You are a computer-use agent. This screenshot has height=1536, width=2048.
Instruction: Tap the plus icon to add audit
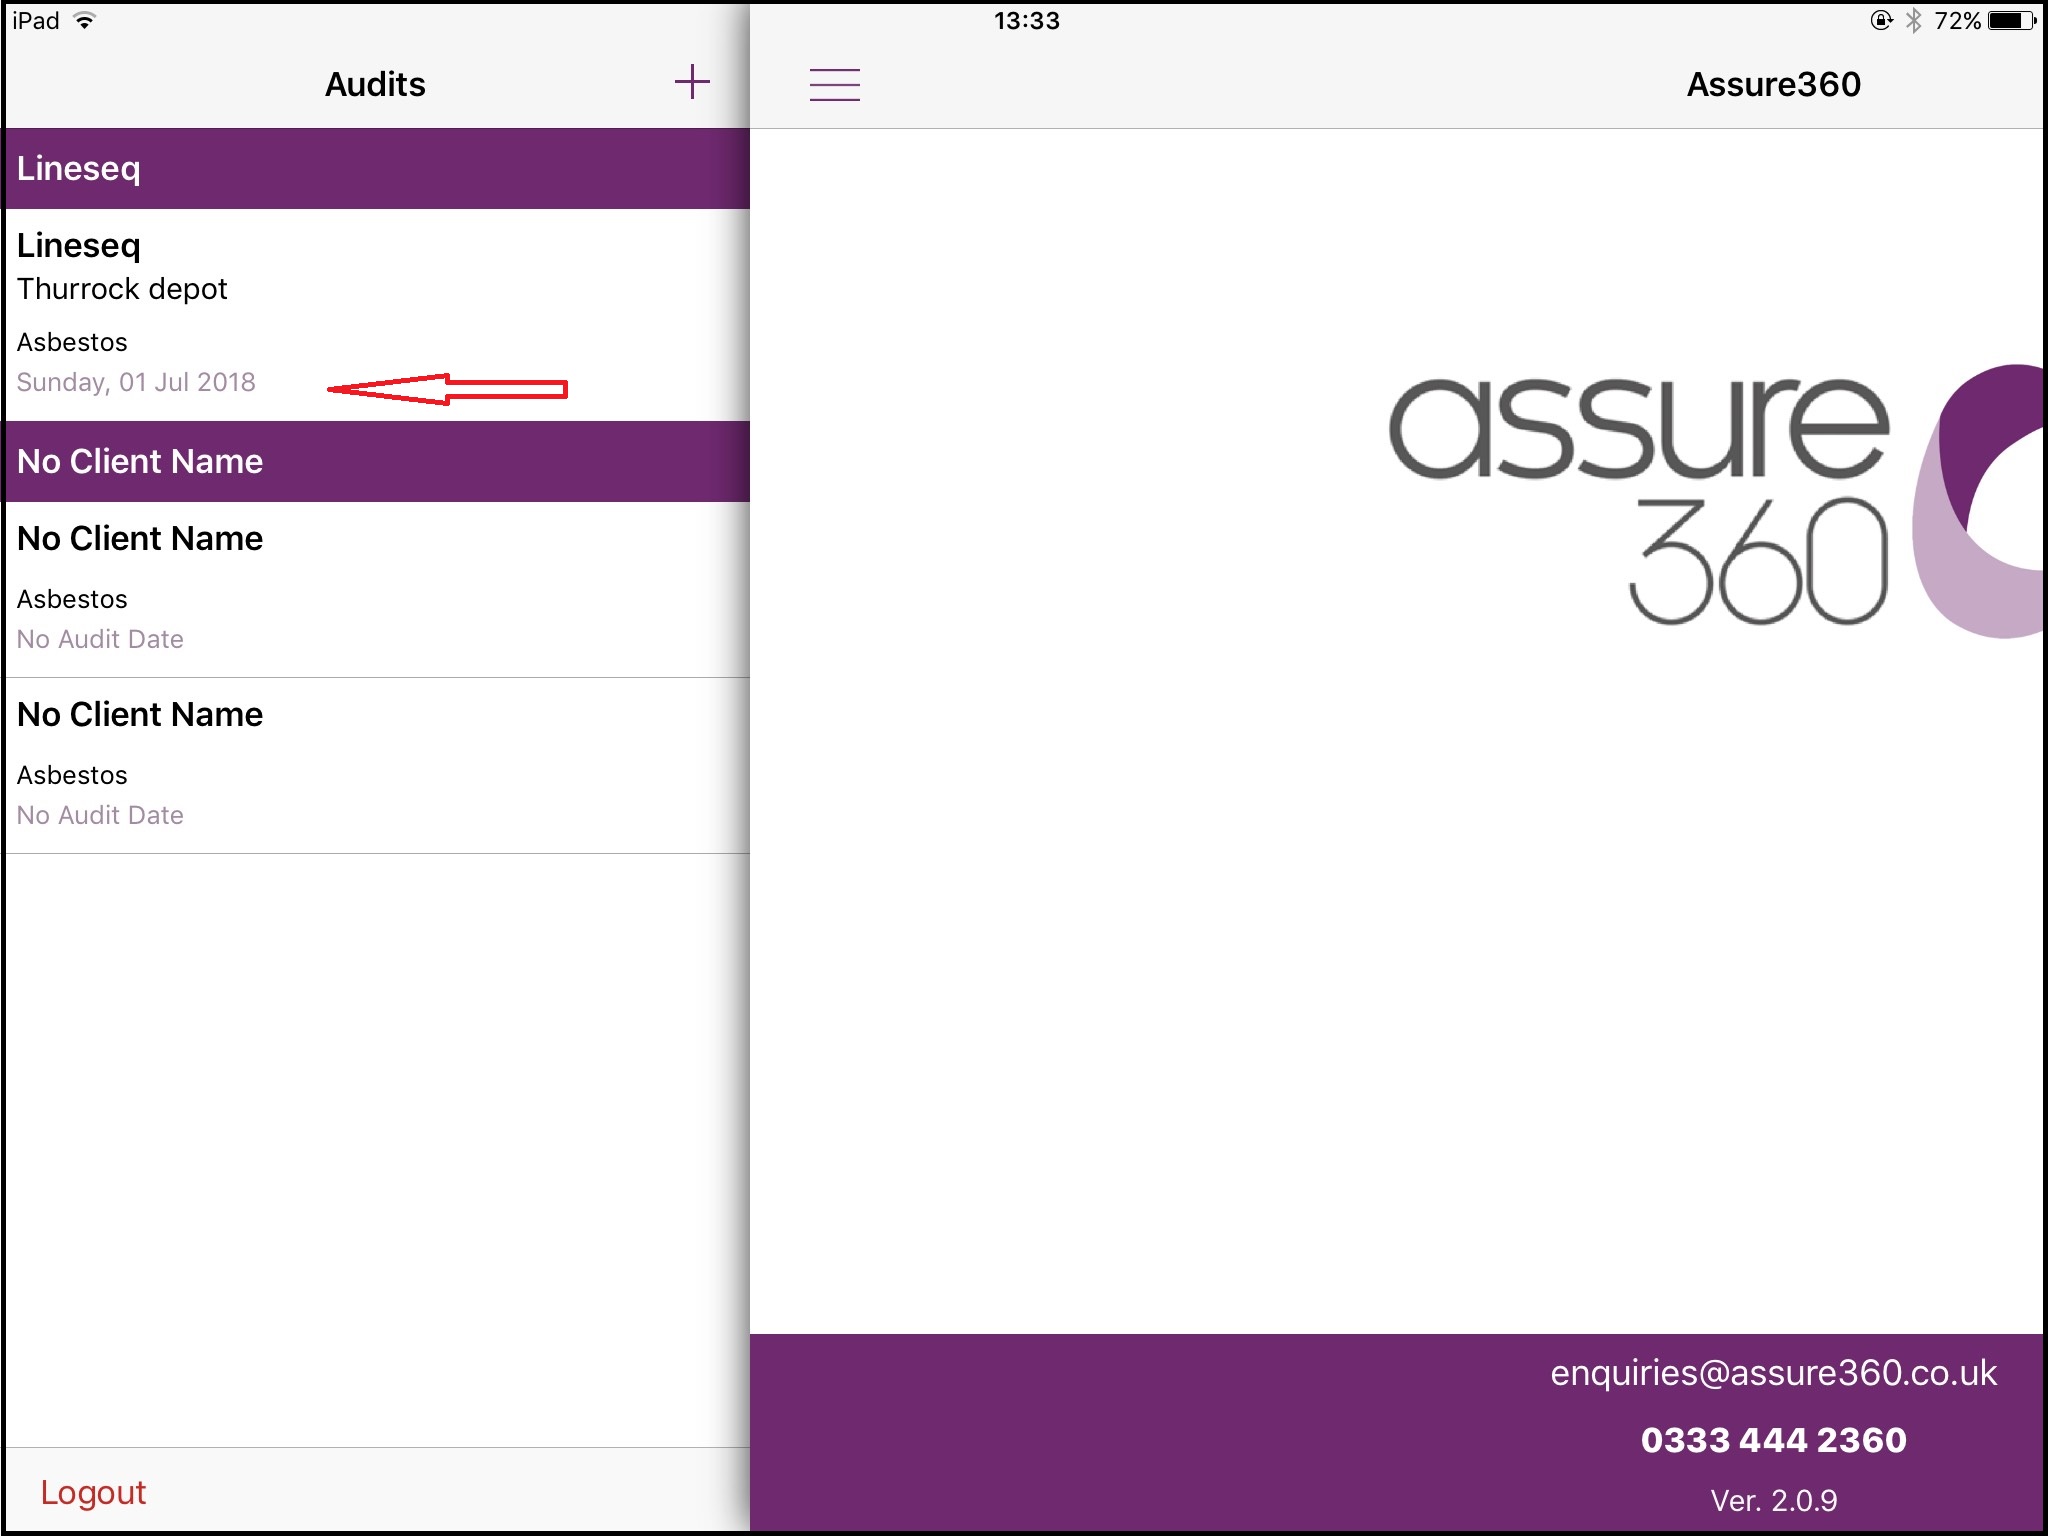click(x=691, y=82)
